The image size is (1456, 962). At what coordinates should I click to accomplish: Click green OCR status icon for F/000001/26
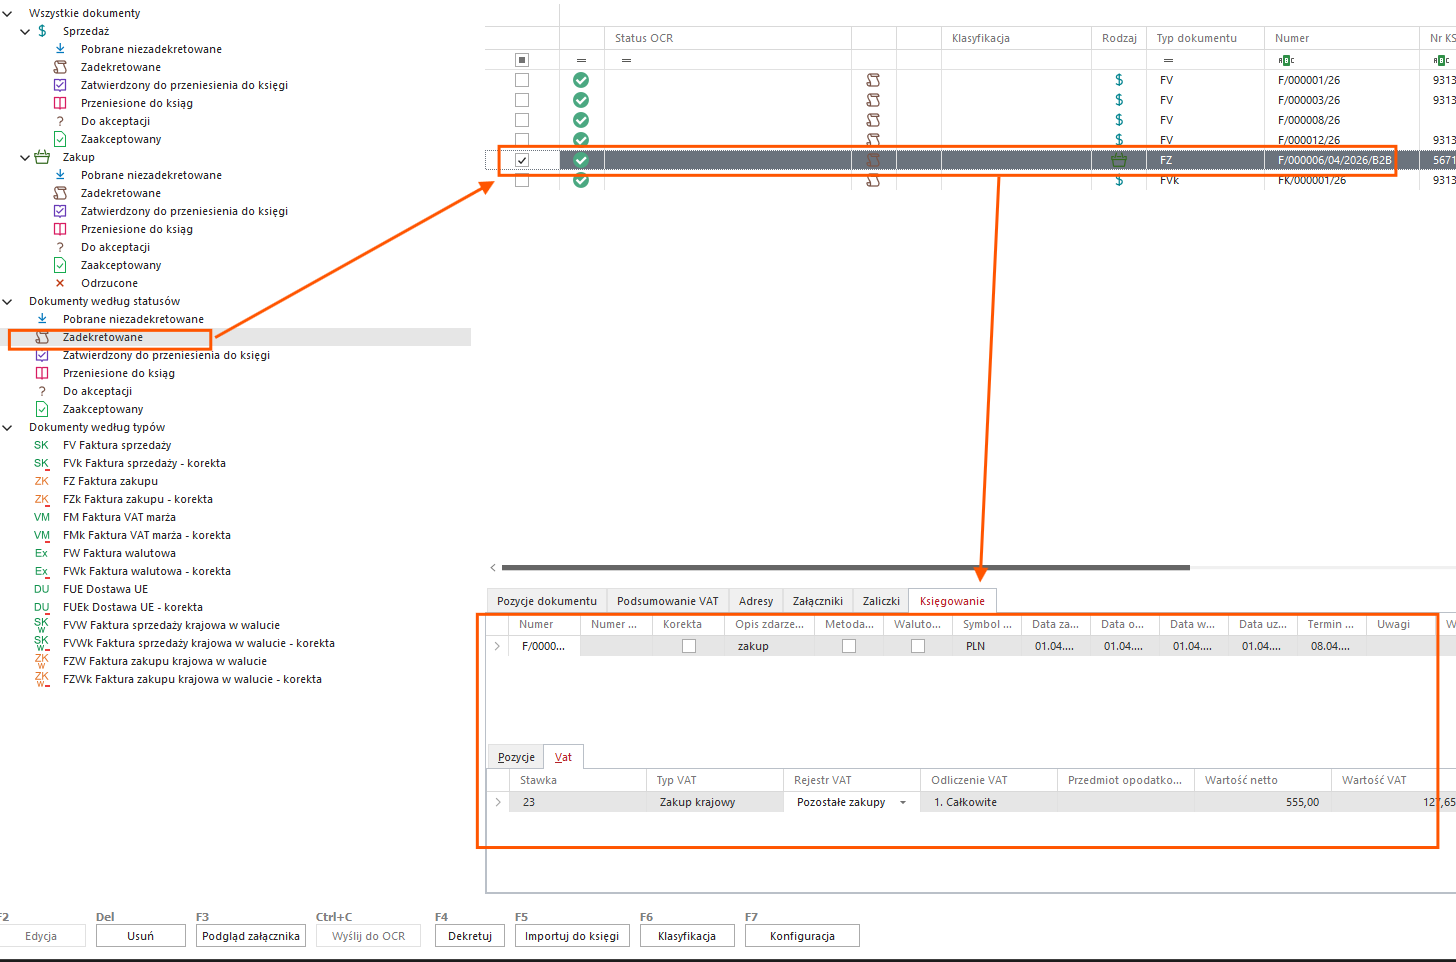pos(581,80)
